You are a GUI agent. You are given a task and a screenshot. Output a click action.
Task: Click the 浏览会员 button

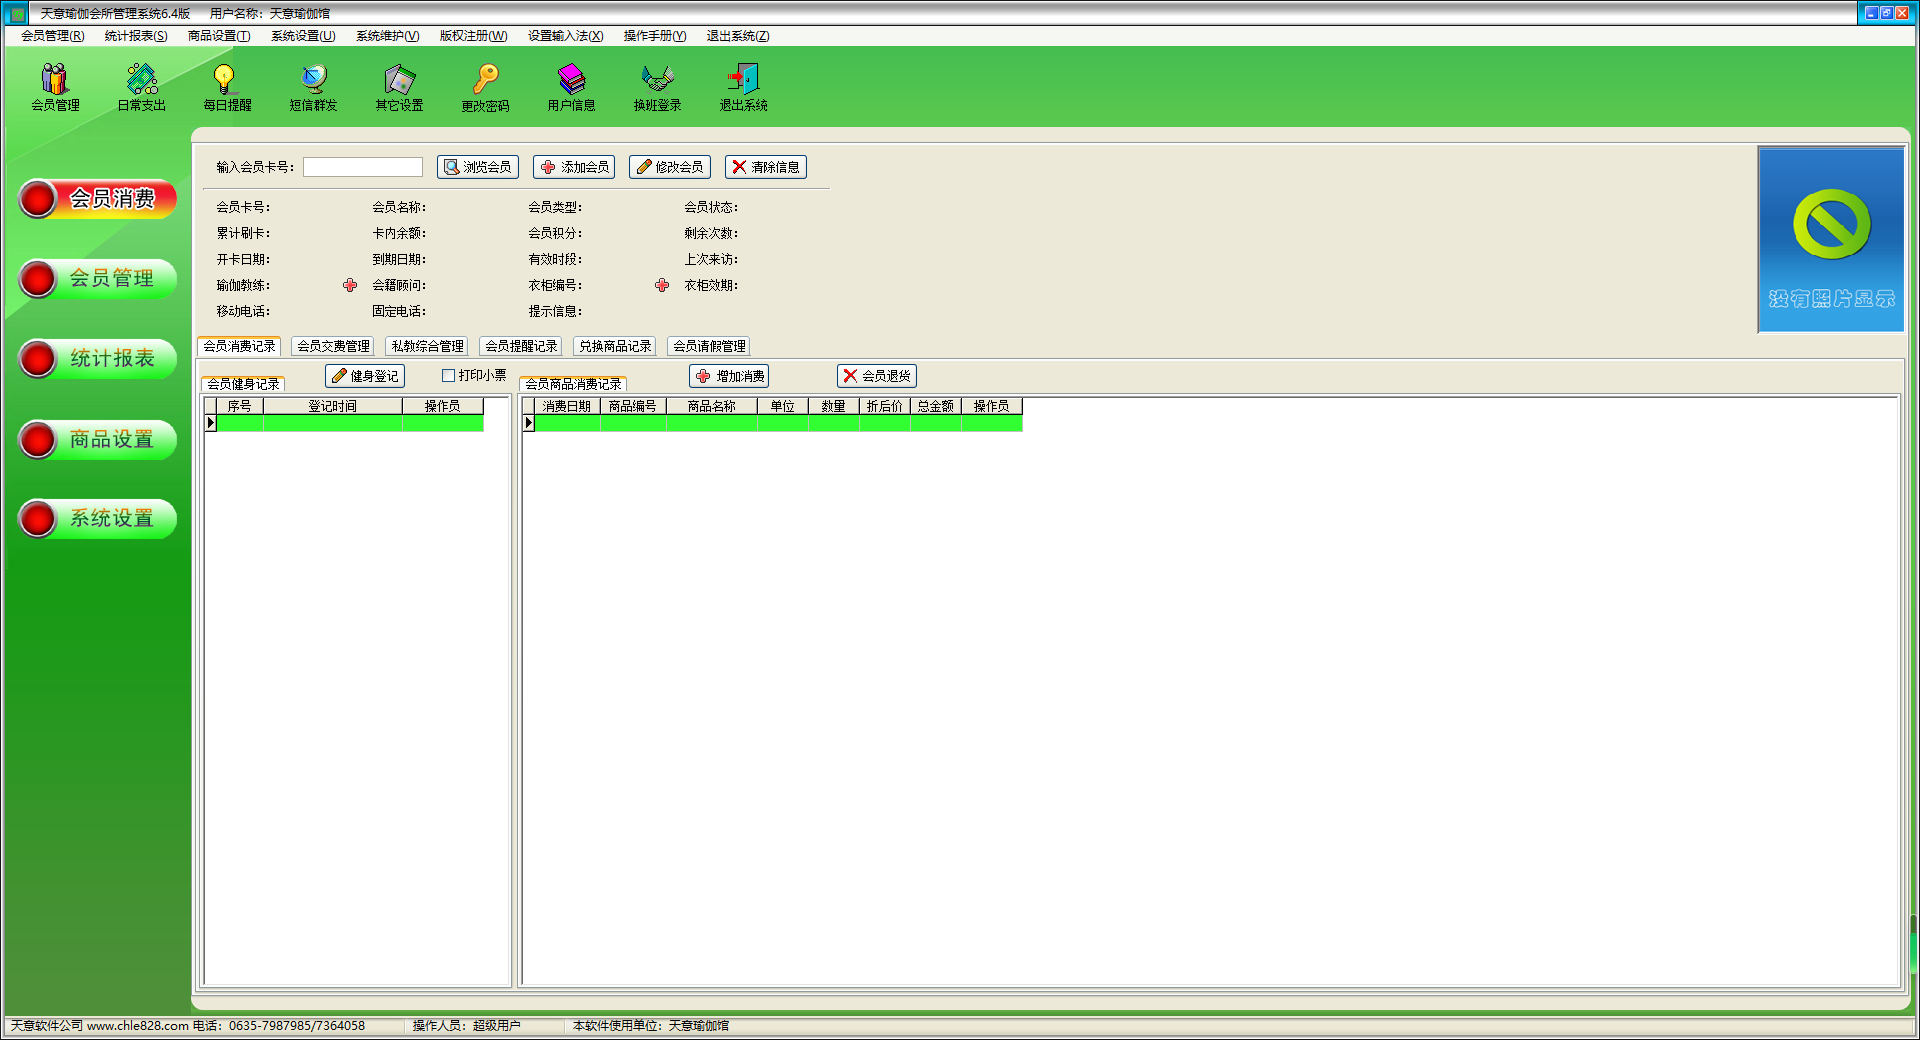point(478,167)
